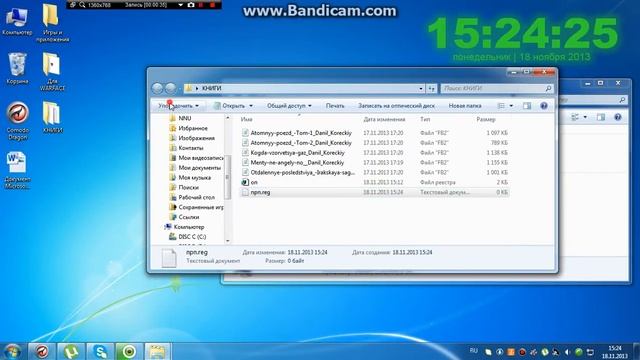This screenshot has width=640, height=360.
Task: Open uTorrent from the taskbar
Action: [71, 351]
